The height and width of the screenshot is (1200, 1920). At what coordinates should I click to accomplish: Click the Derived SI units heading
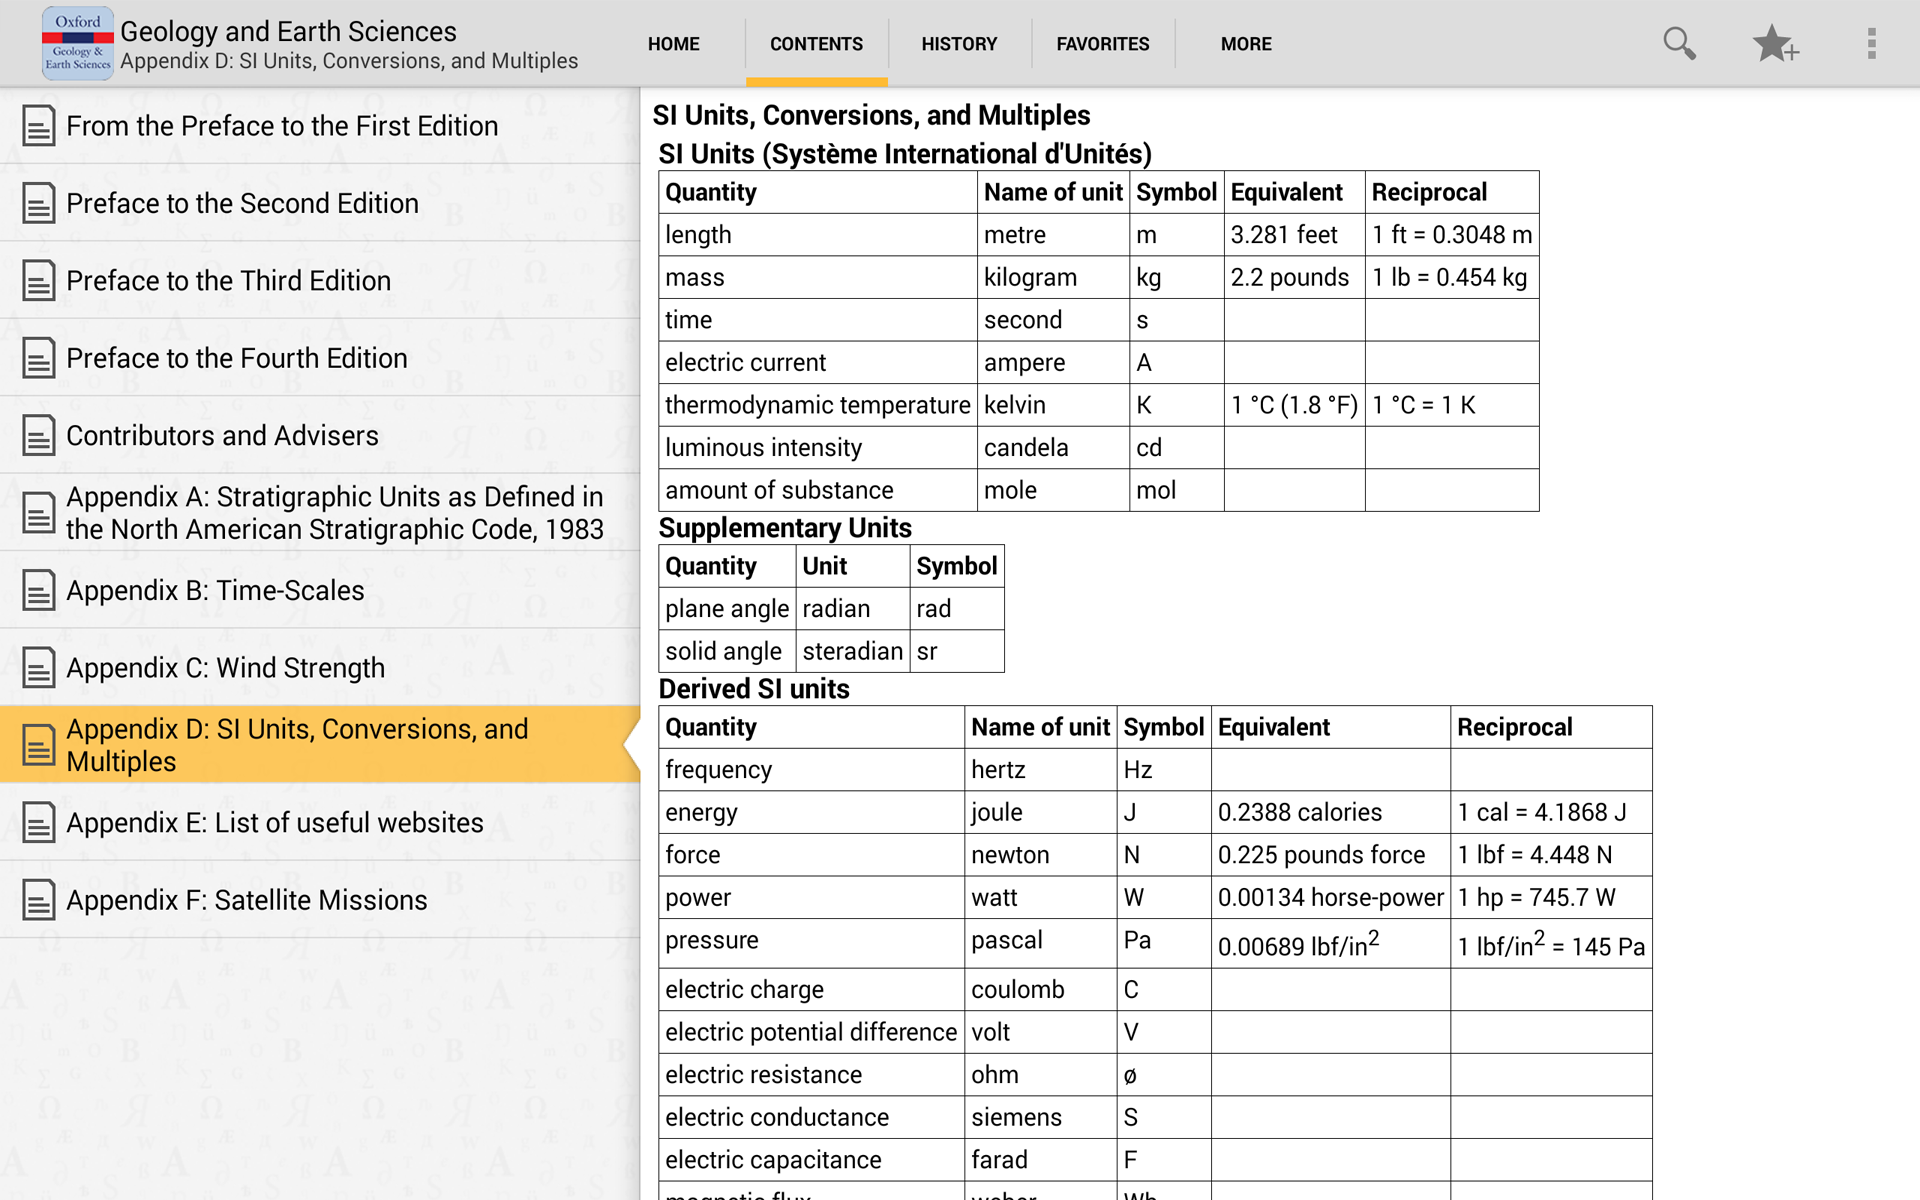[754, 689]
